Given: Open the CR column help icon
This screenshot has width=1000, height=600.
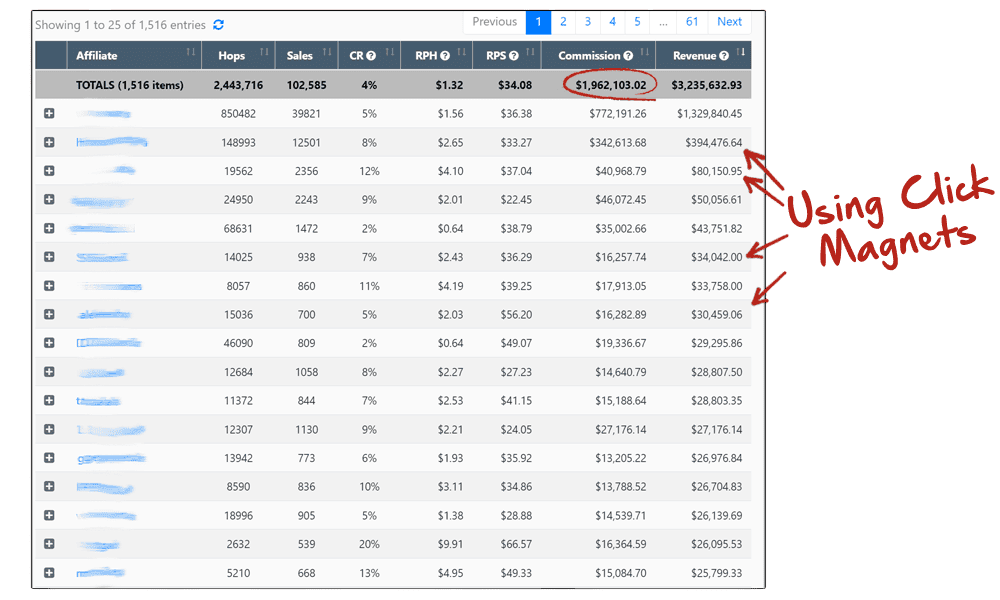Looking at the screenshot, I should tap(371, 56).
